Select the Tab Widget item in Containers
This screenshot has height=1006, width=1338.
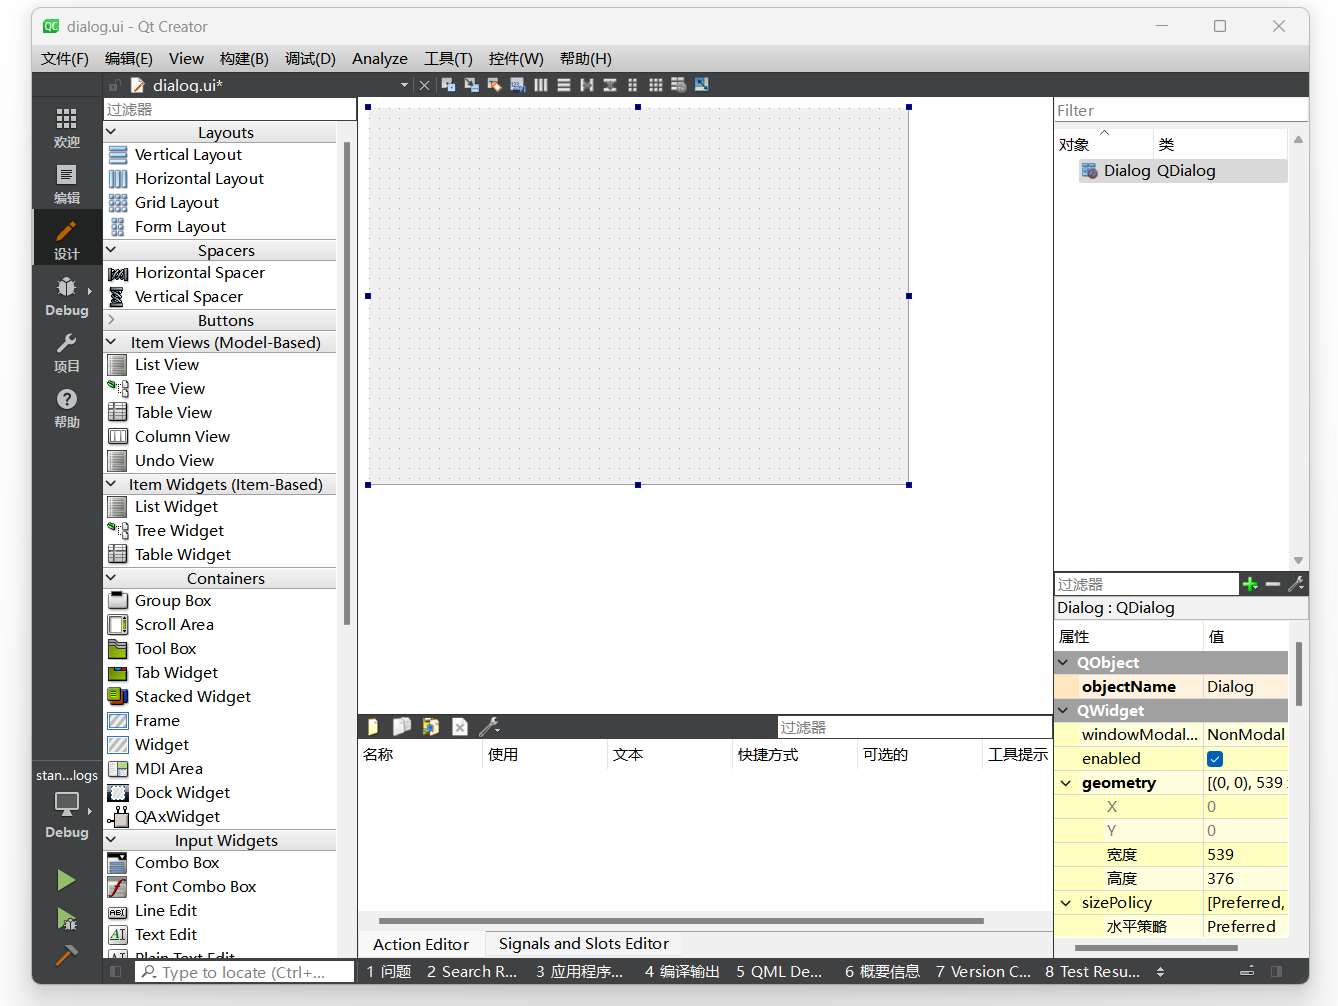tap(176, 673)
